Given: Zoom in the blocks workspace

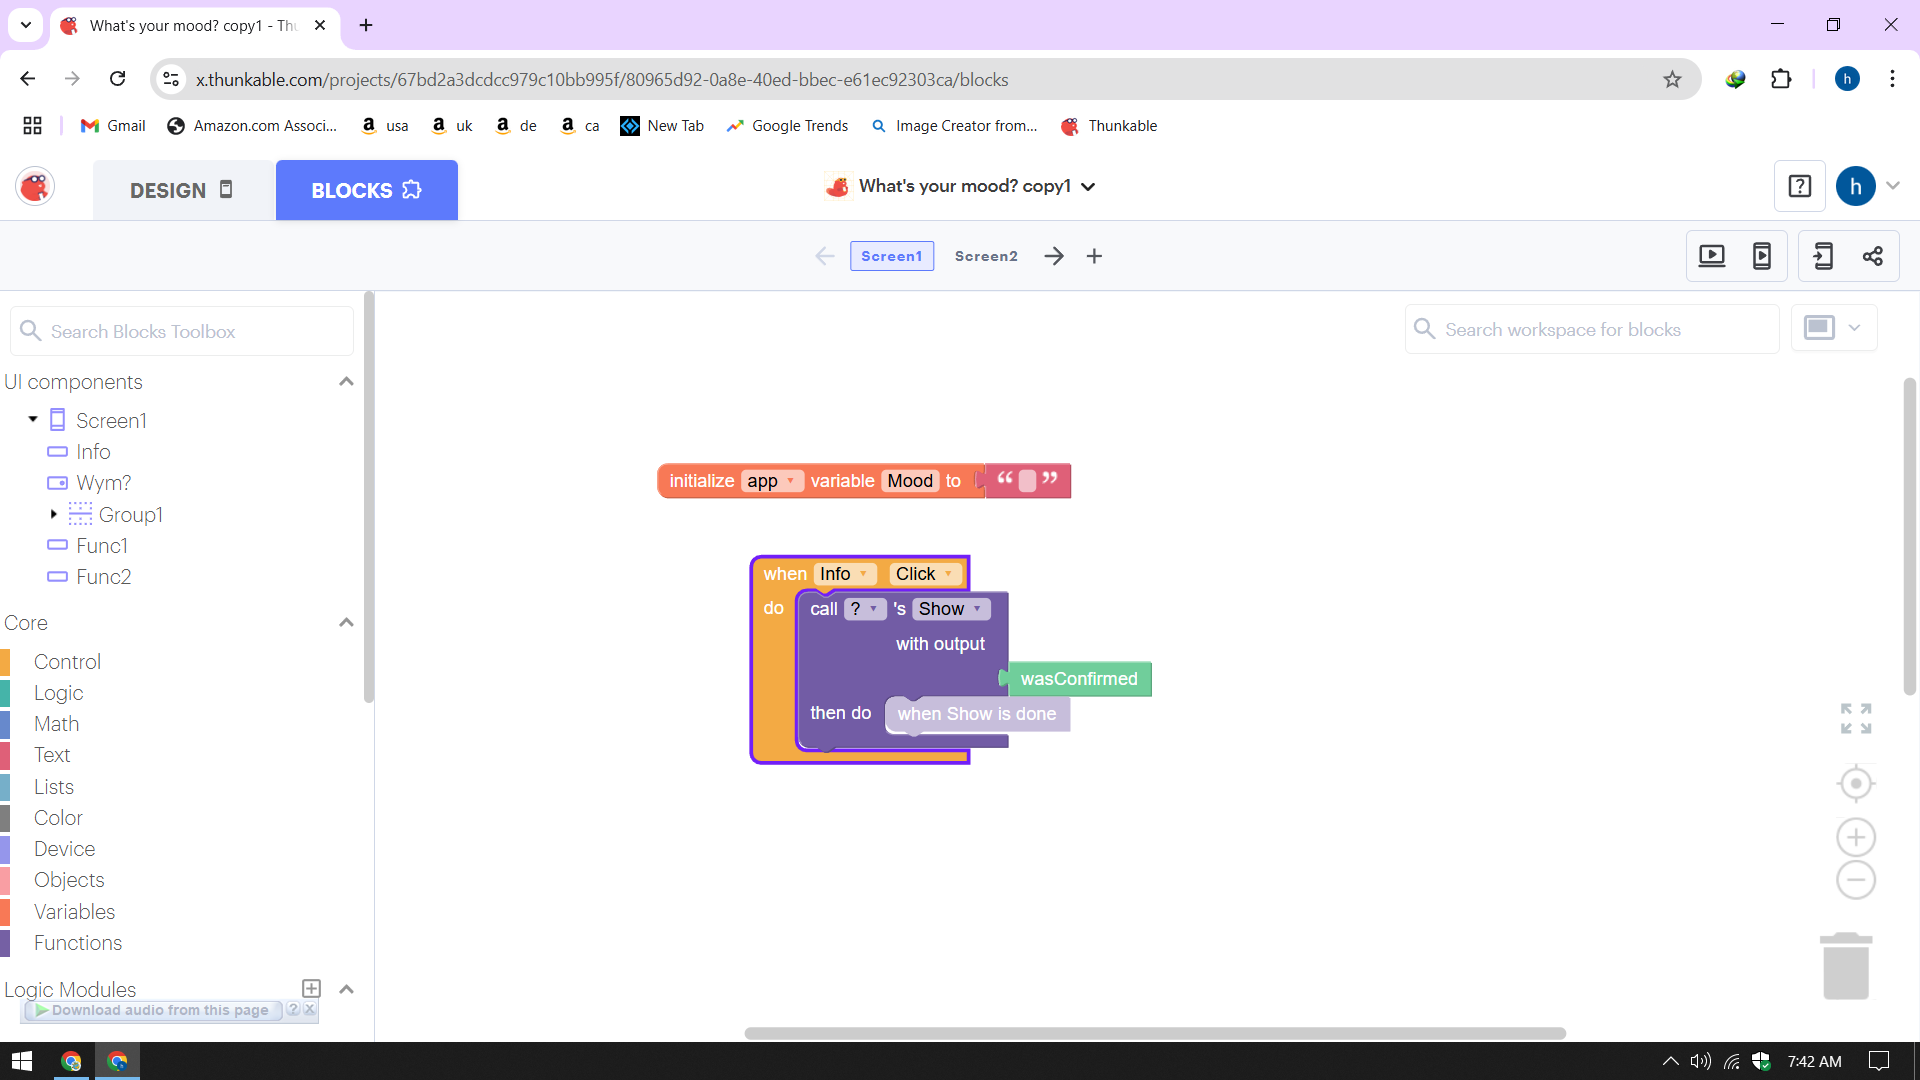Looking at the screenshot, I should pos(1856,837).
